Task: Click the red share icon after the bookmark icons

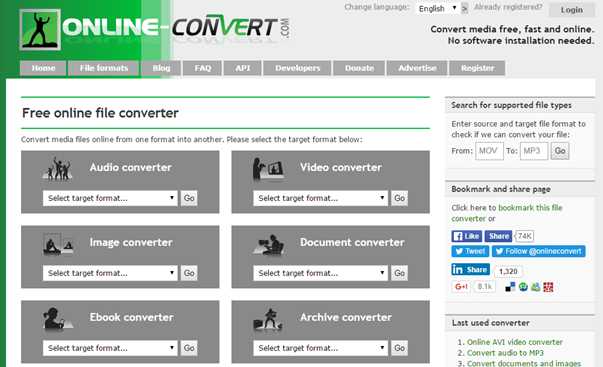Action: click(x=548, y=287)
